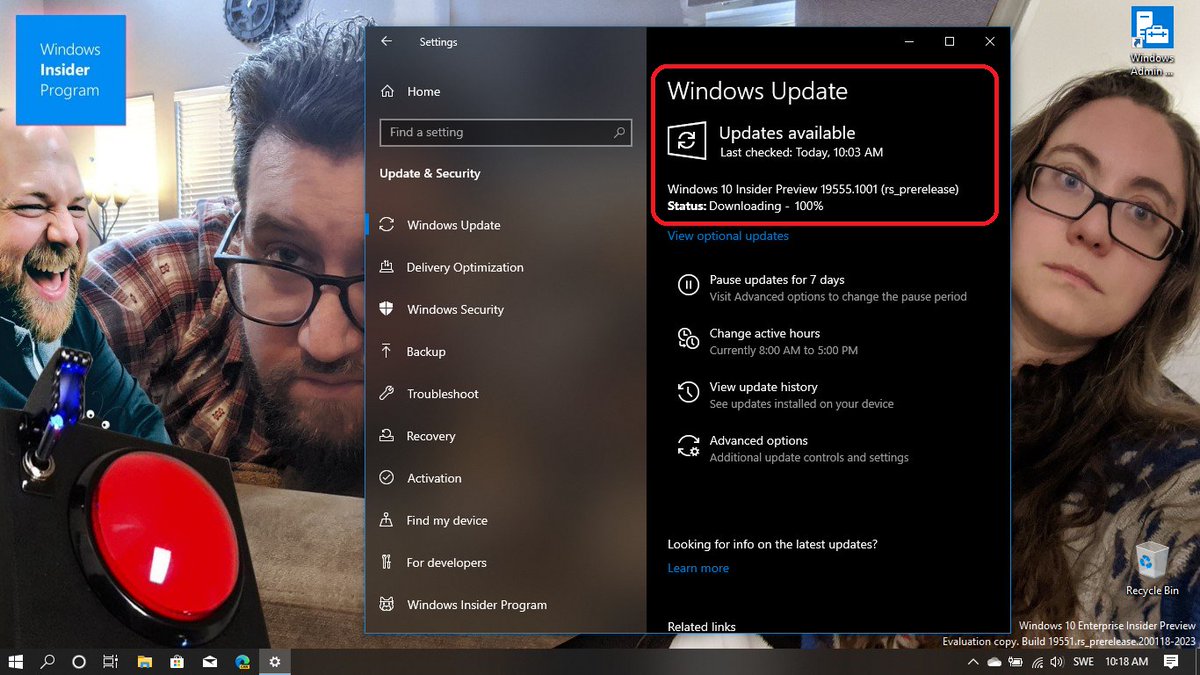
Task: Click the Learn more link
Action: [x=698, y=568]
